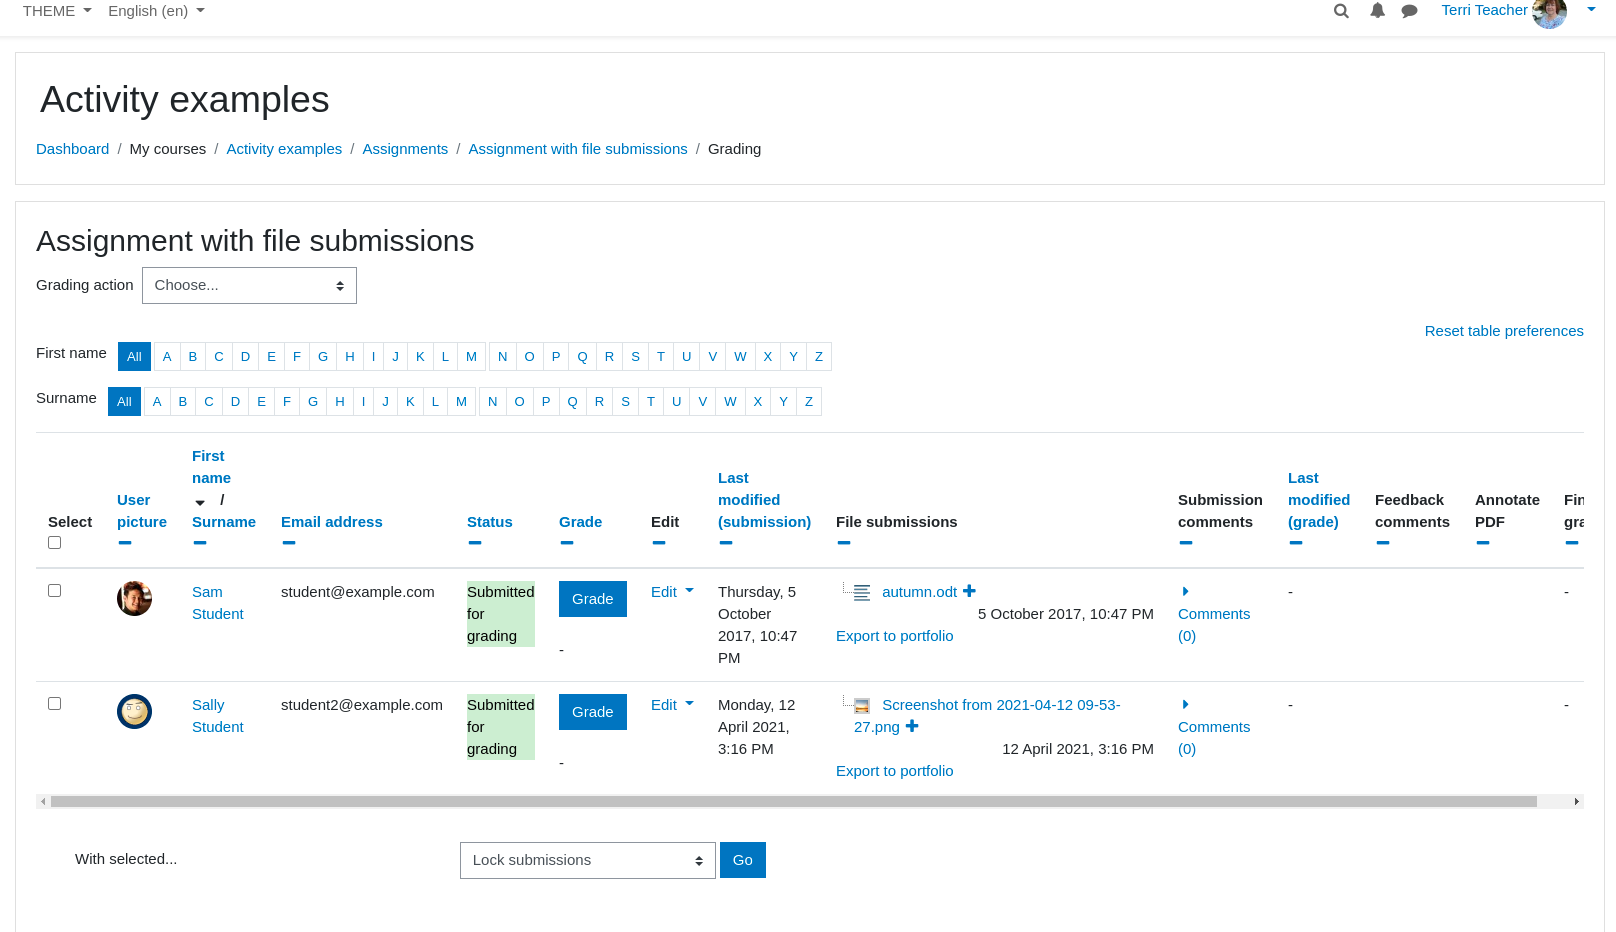This screenshot has height=932, width=1616.
Task: Open Sally Student profile link
Action: (x=217, y=716)
